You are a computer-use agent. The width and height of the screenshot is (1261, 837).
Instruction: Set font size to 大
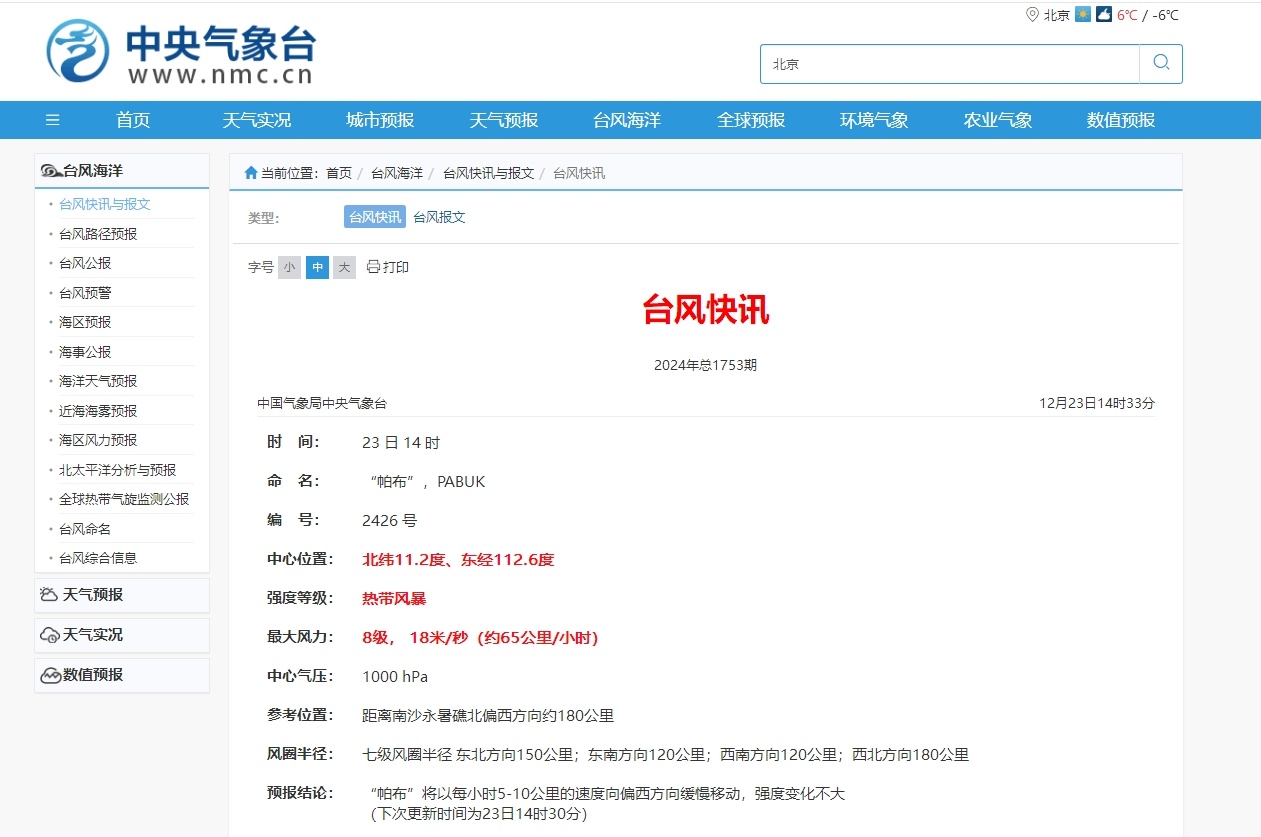click(344, 267)
